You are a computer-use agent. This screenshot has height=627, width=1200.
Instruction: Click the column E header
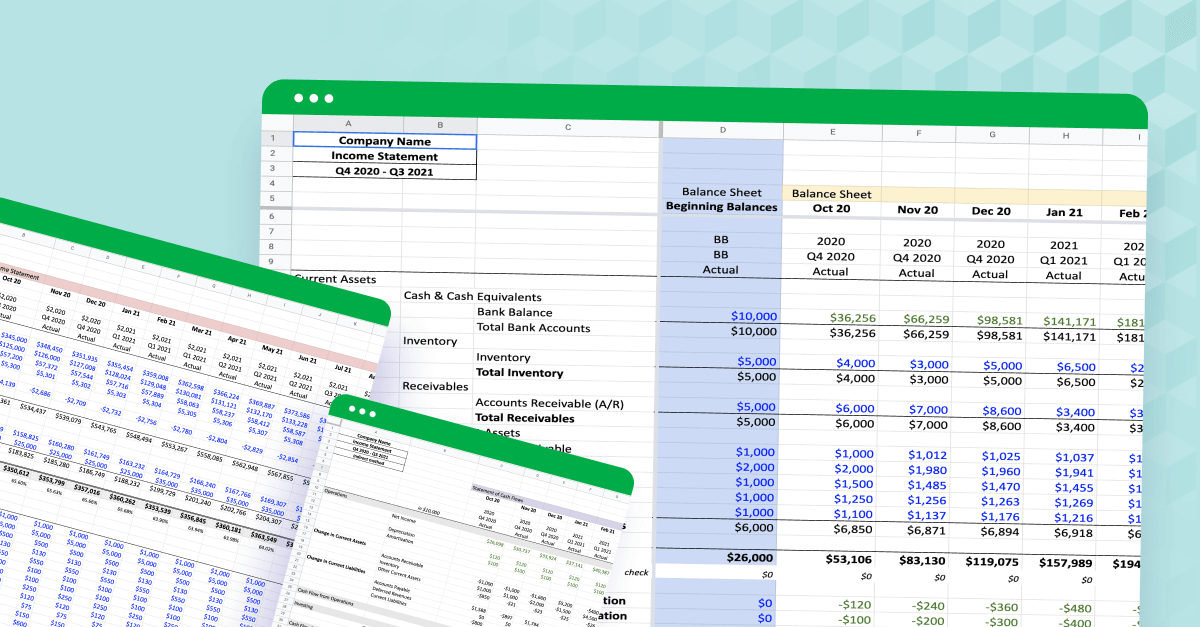(831, 131)
